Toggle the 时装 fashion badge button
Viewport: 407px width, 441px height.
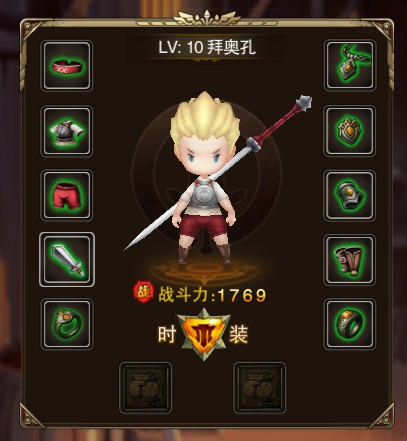(203, 334)
